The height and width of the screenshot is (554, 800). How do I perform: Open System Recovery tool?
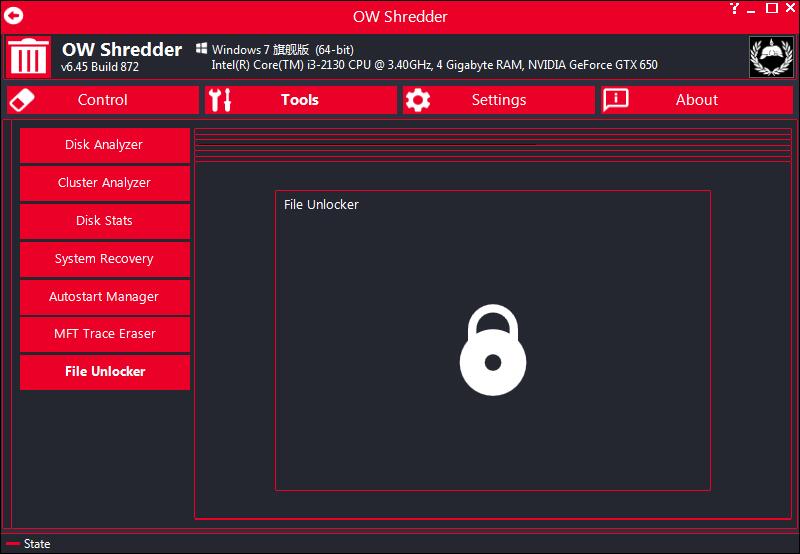coord(105,259)
